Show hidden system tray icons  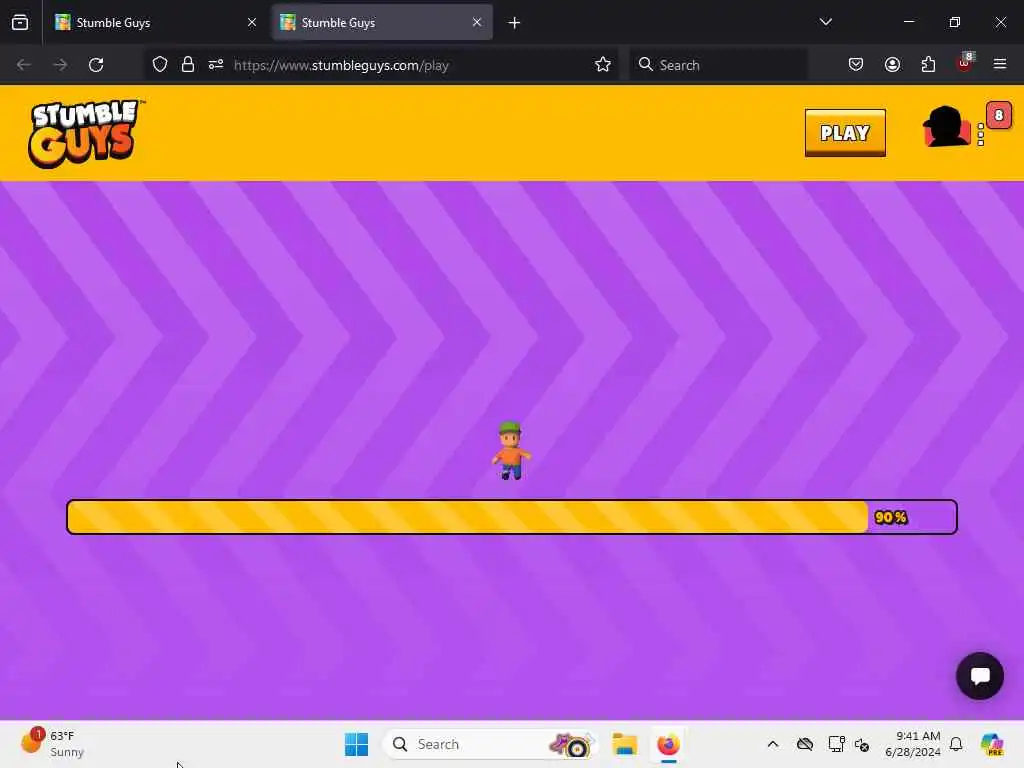pos(773,744)
